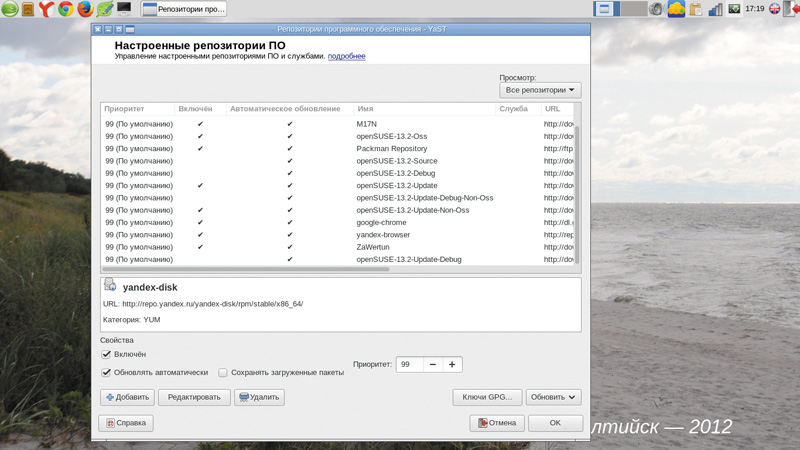Click the 17:19 panel clock
The height and width of the screenshot is (450, 800).
click(x=755, y=9)
